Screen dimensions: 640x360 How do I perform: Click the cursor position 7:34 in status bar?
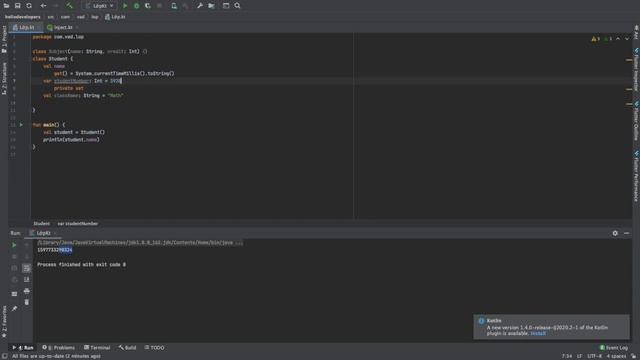click(567, 356)
